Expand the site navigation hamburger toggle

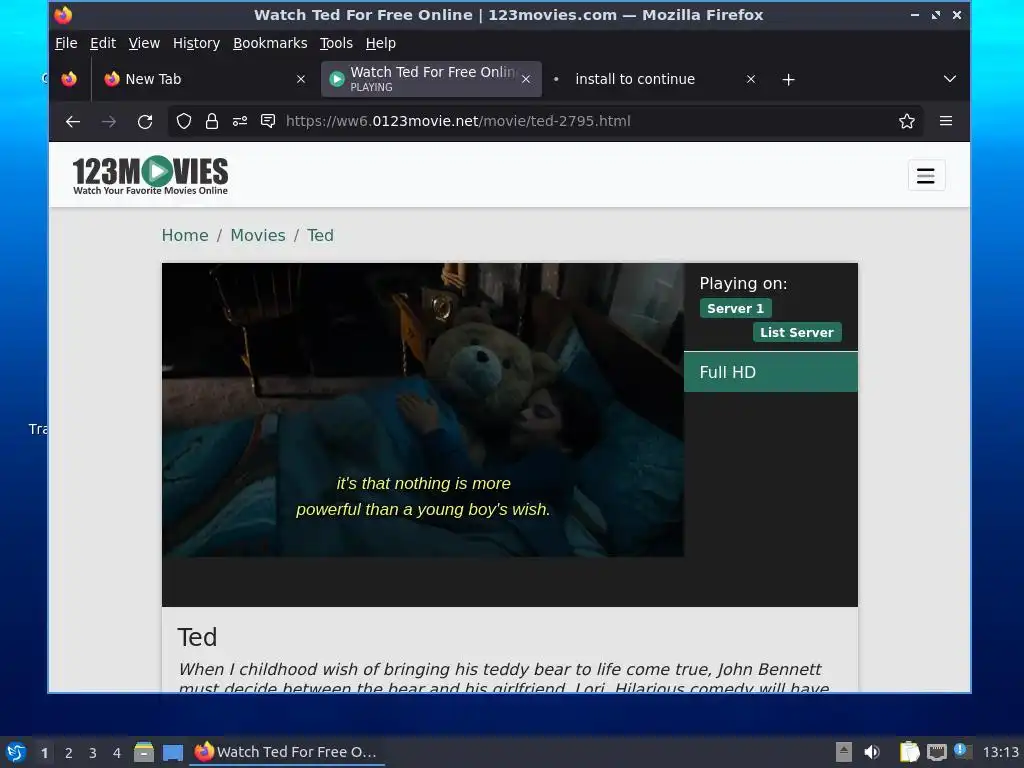926,175
